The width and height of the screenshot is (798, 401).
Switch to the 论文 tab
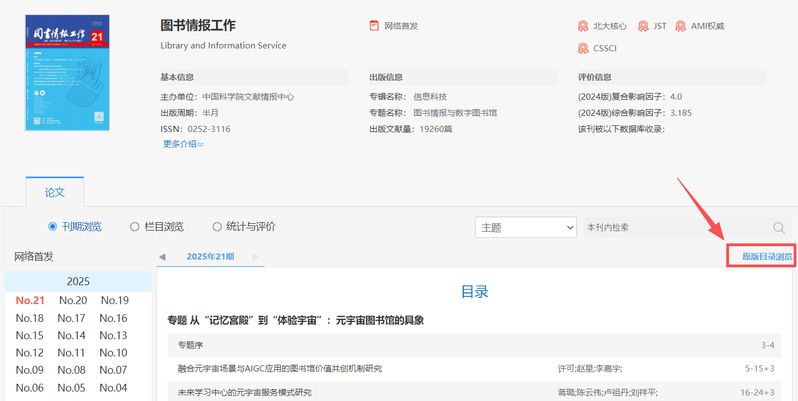(54, 190)
